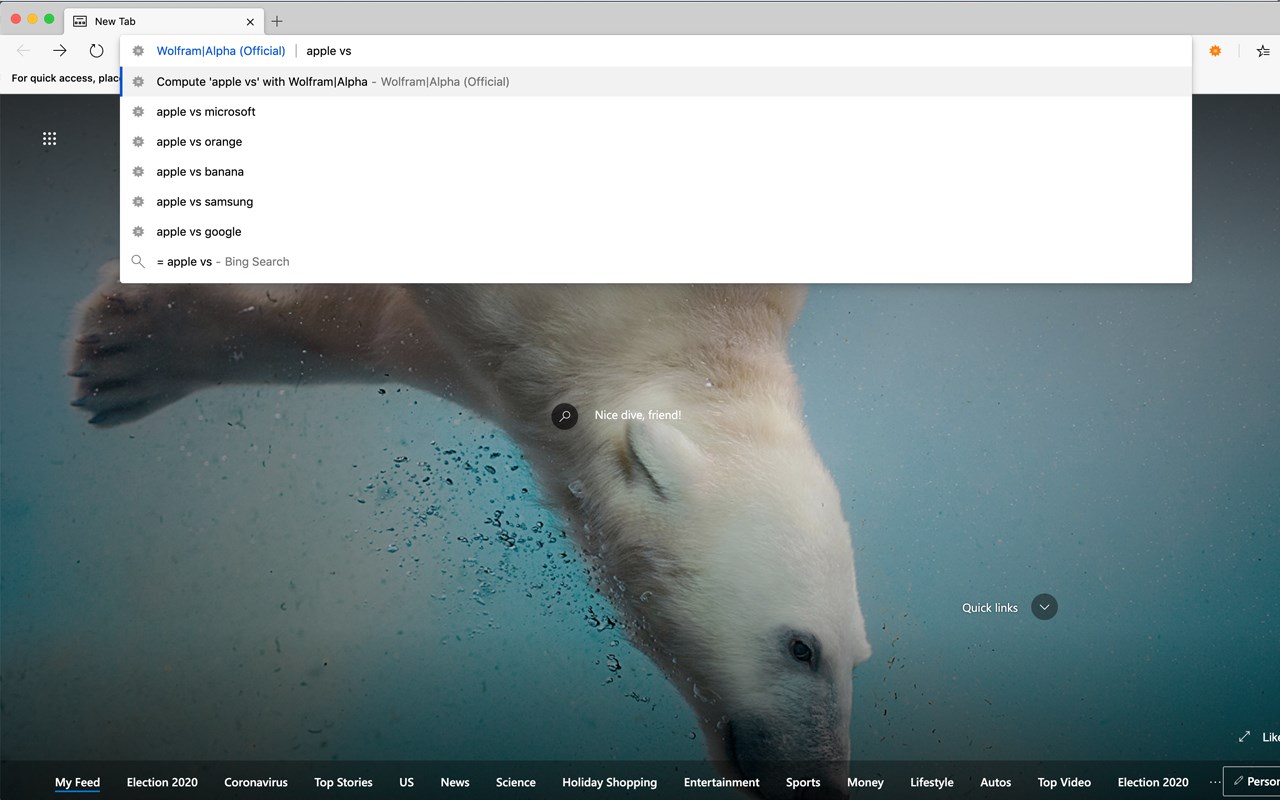The width and height of the screenshot is (1280, 800).
Task: Open the Top Video feed tab
Action: tap(1064, 782)
